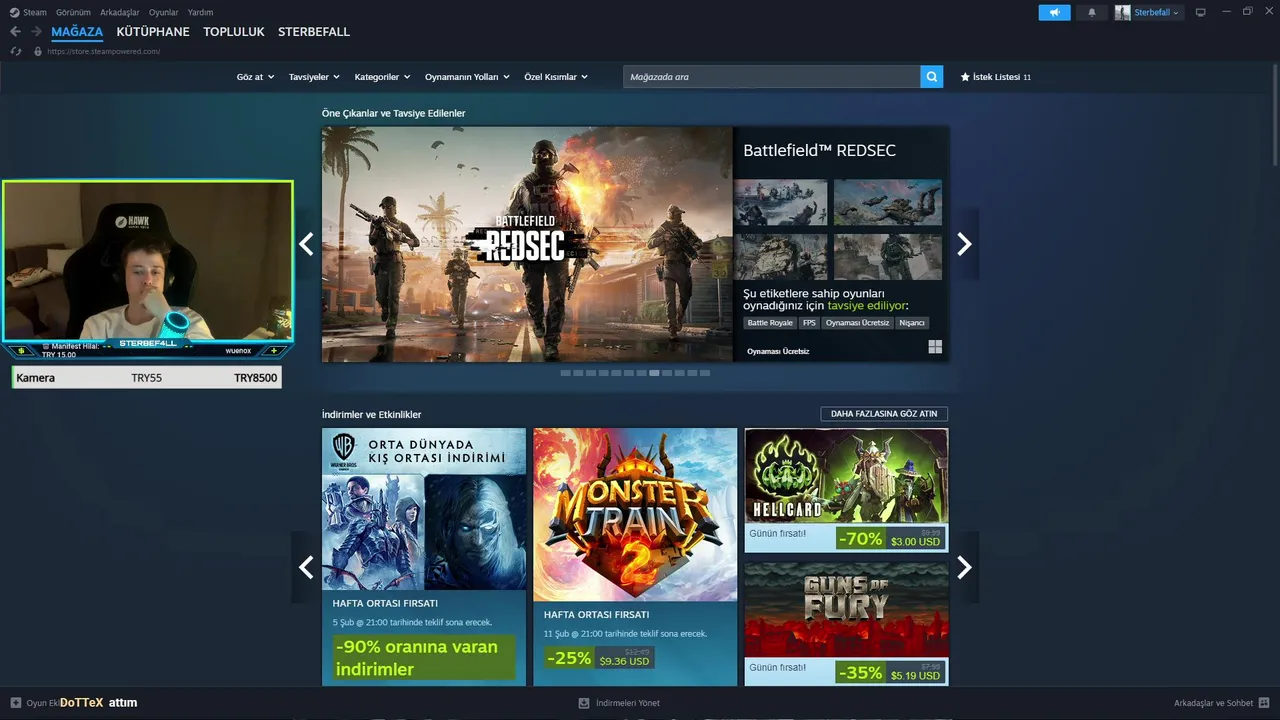Open the Orta Dünyada Kış Ortası İndirimi card
Screen dimensions: 1280x720
point(424,557)
